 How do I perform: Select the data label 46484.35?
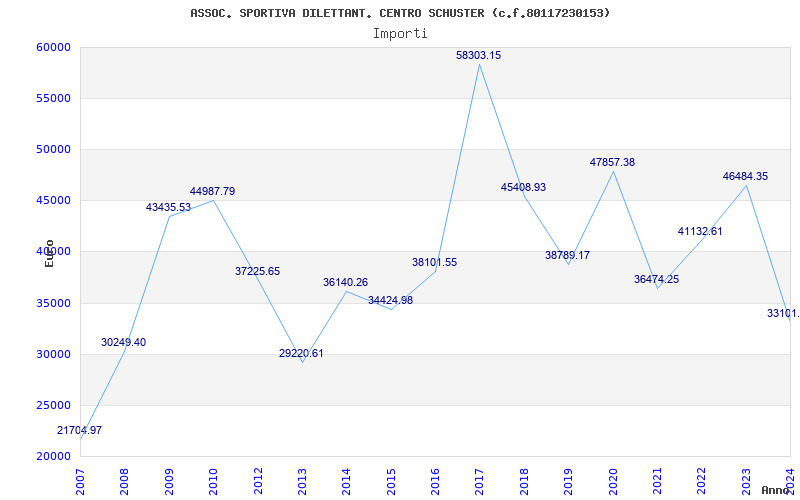(x=745, y=177)
